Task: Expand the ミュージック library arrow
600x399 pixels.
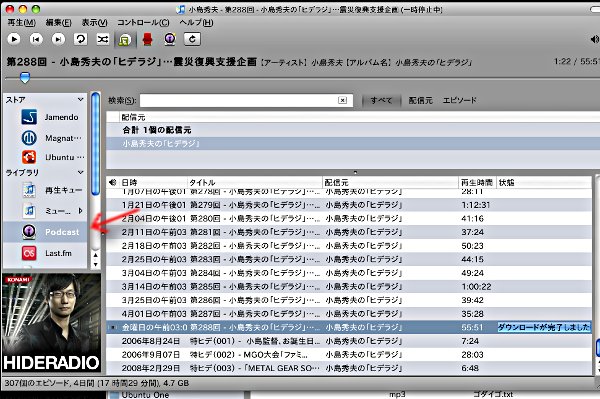Action: pos(80,210)
